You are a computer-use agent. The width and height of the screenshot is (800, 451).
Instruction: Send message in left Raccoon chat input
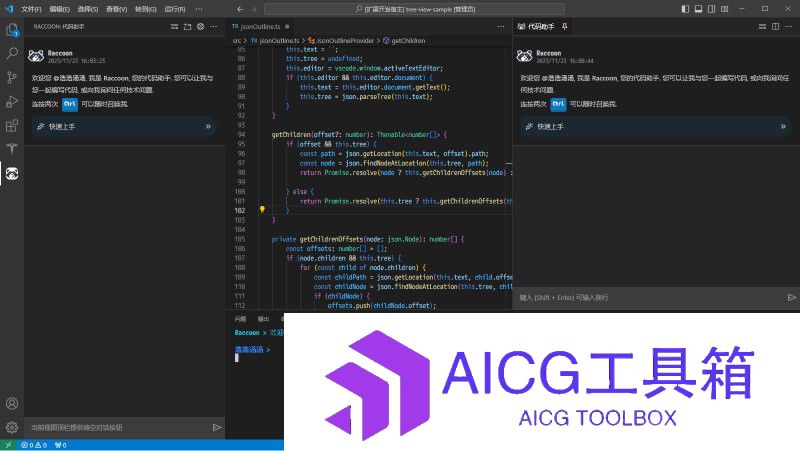(x=217, y=428)
